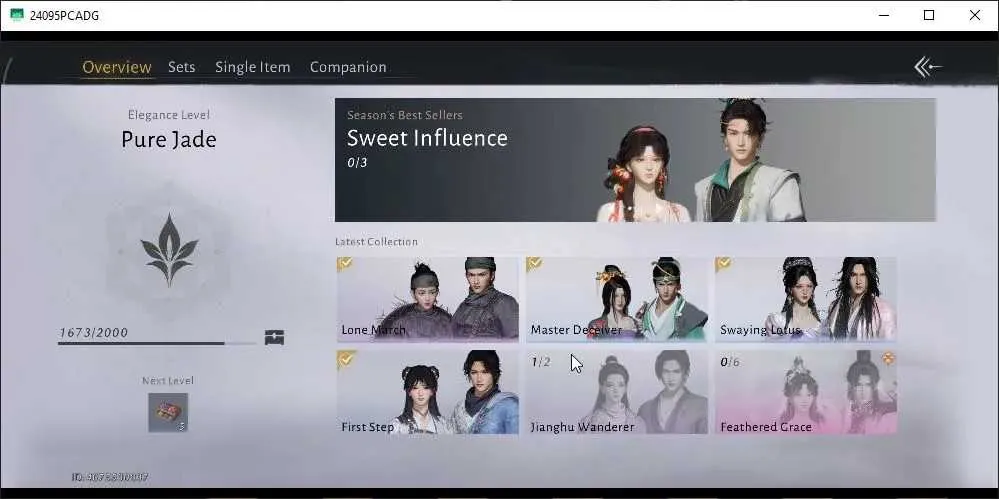Viewport: 999px width, 499px height.
Task: Open the Sets tab
Action: (182, 67)
